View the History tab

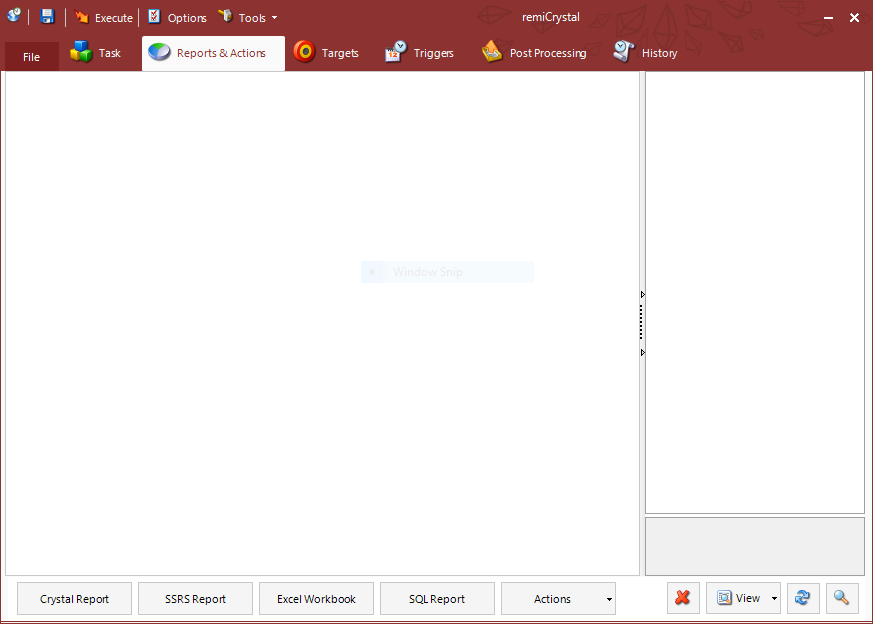645,53
